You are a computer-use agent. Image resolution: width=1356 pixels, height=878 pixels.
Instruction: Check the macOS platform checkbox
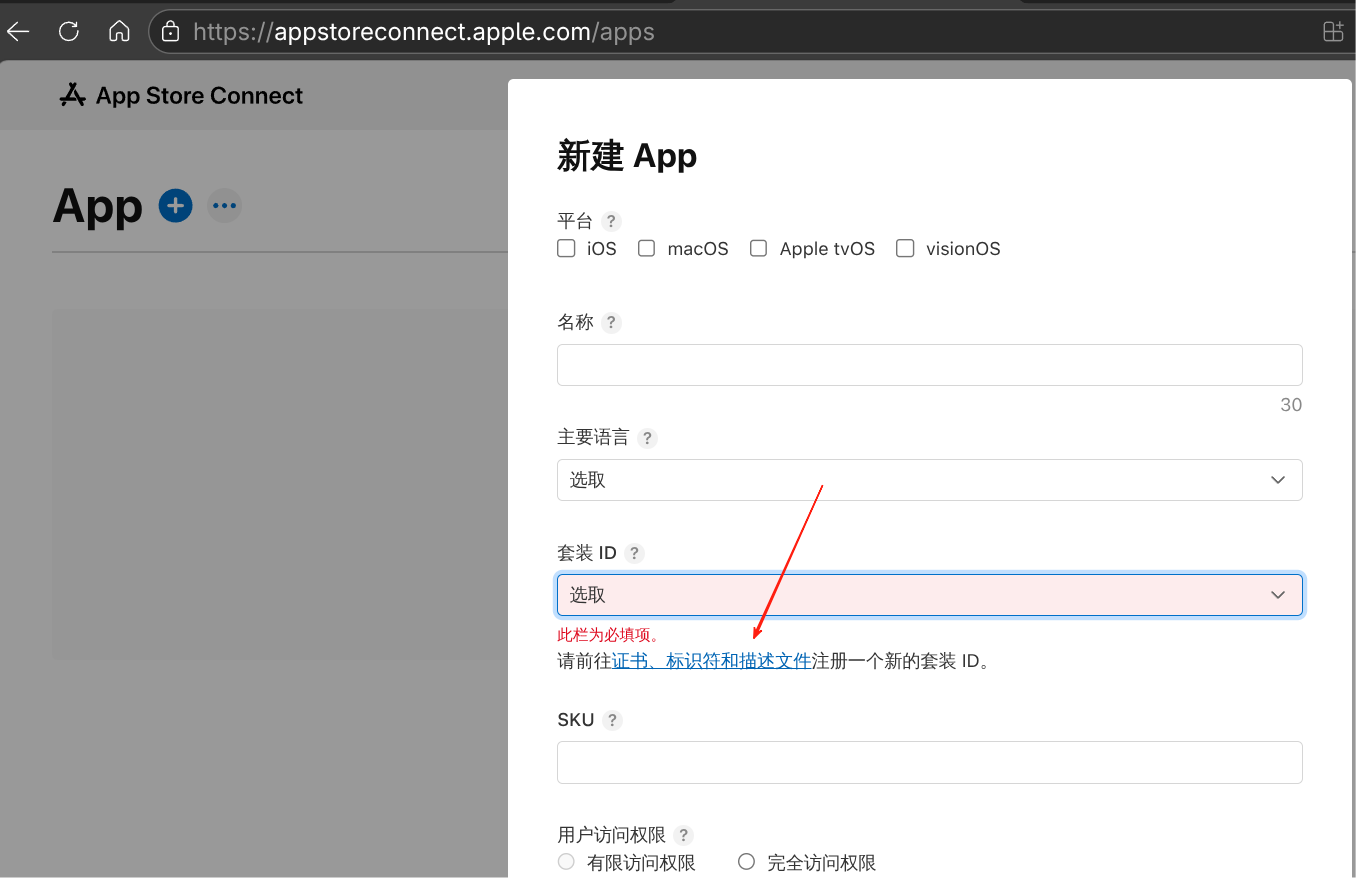tap(647, 248)
